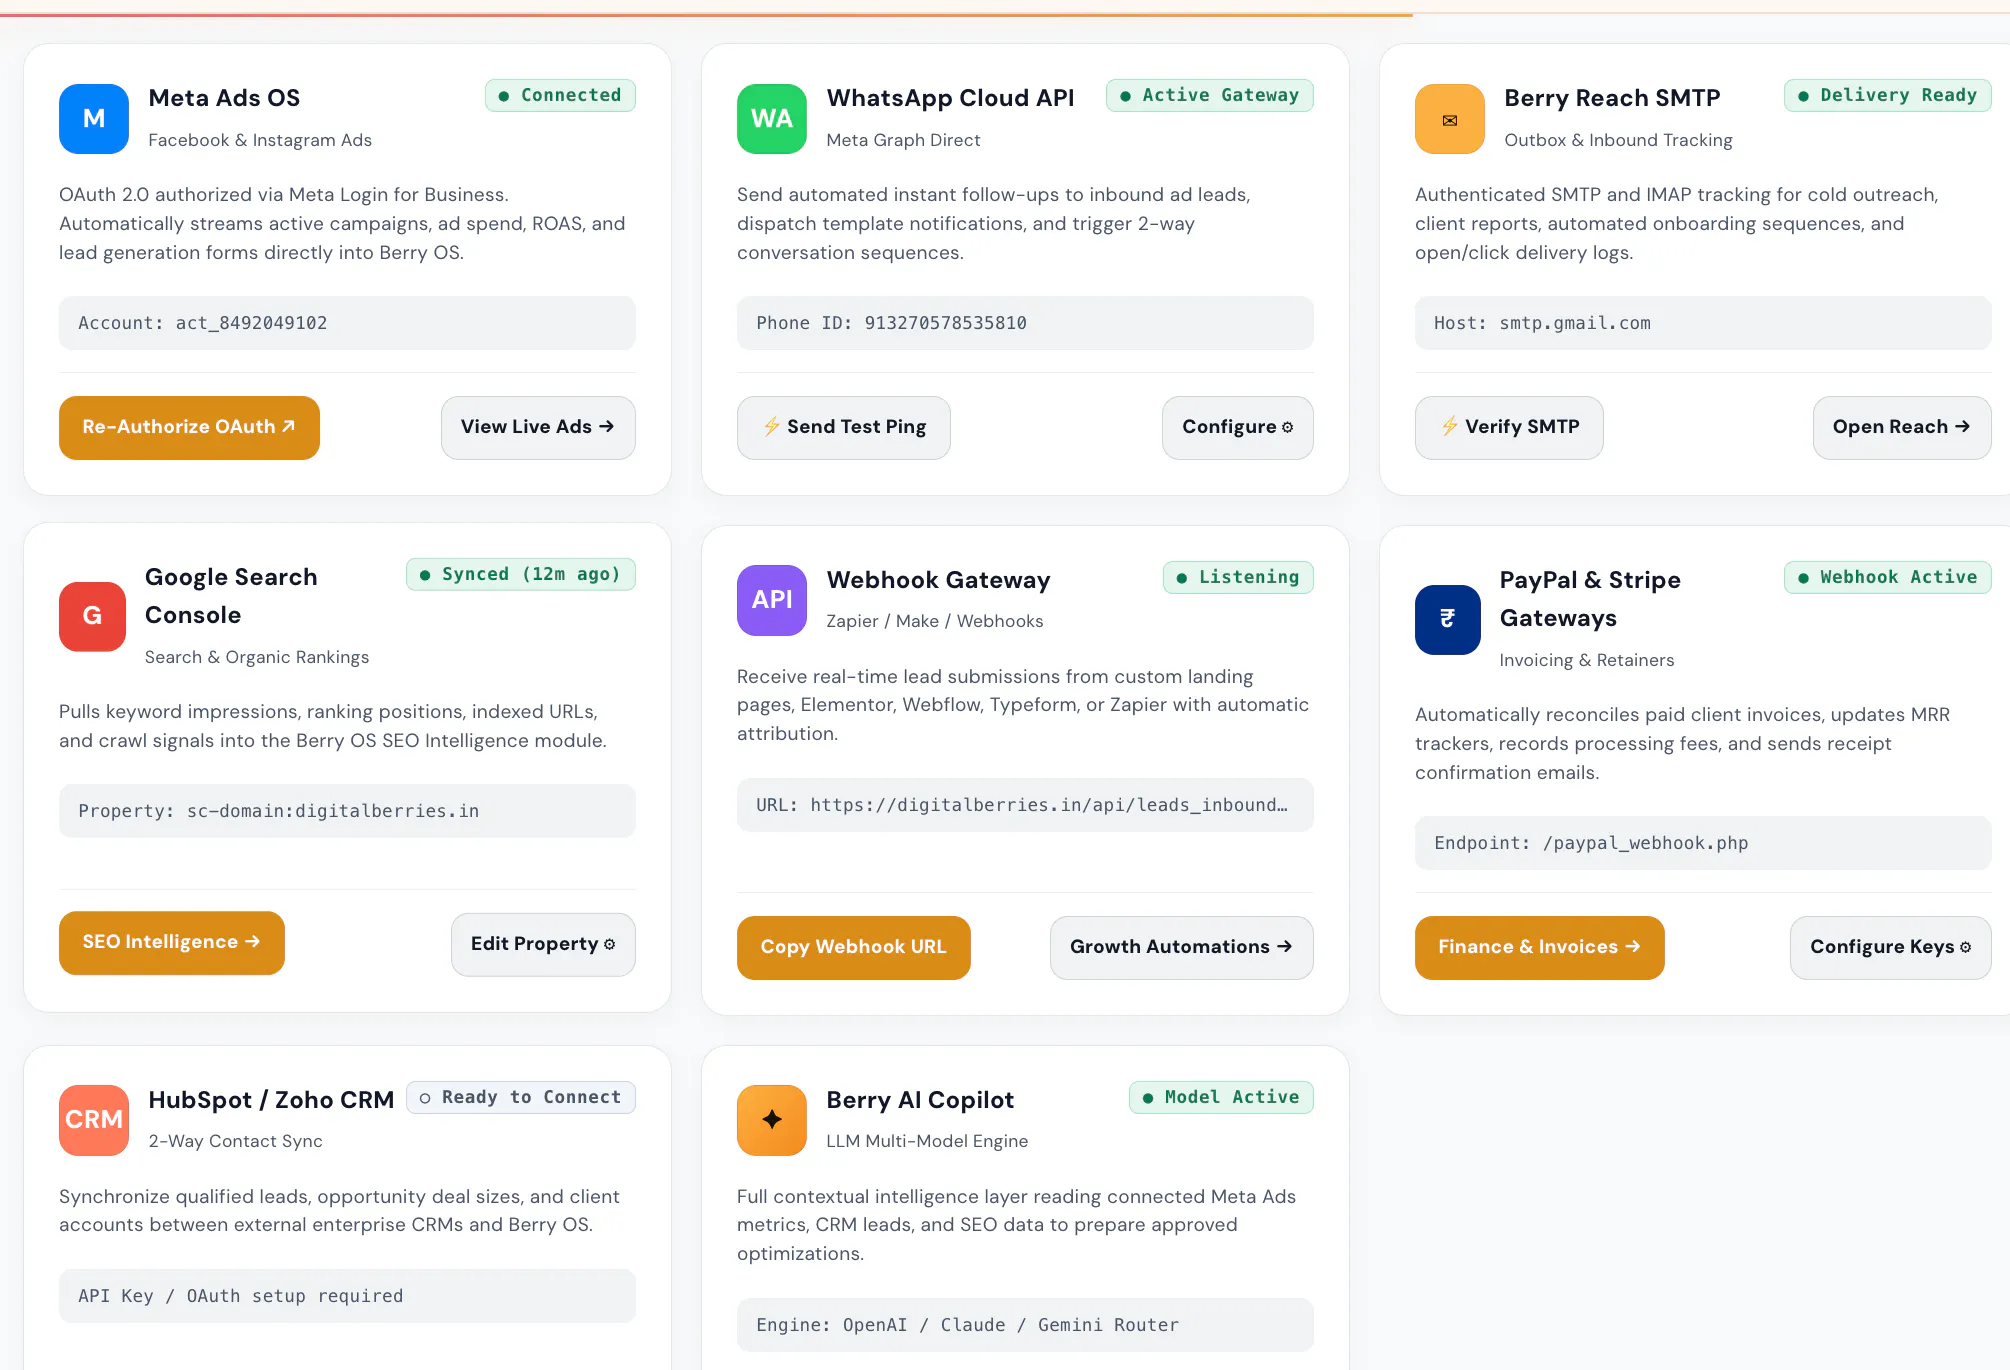Send Test Ping via WhatsApp
This screenshot has height=1370, width=2010.
(x=844, y=428)
